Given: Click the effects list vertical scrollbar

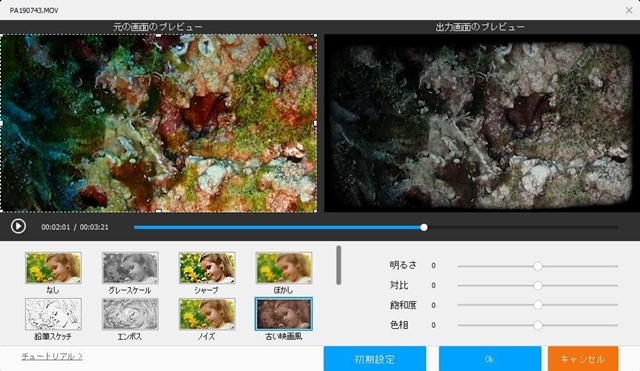Looking at the screenshot, I should click(x=338, y=265).
